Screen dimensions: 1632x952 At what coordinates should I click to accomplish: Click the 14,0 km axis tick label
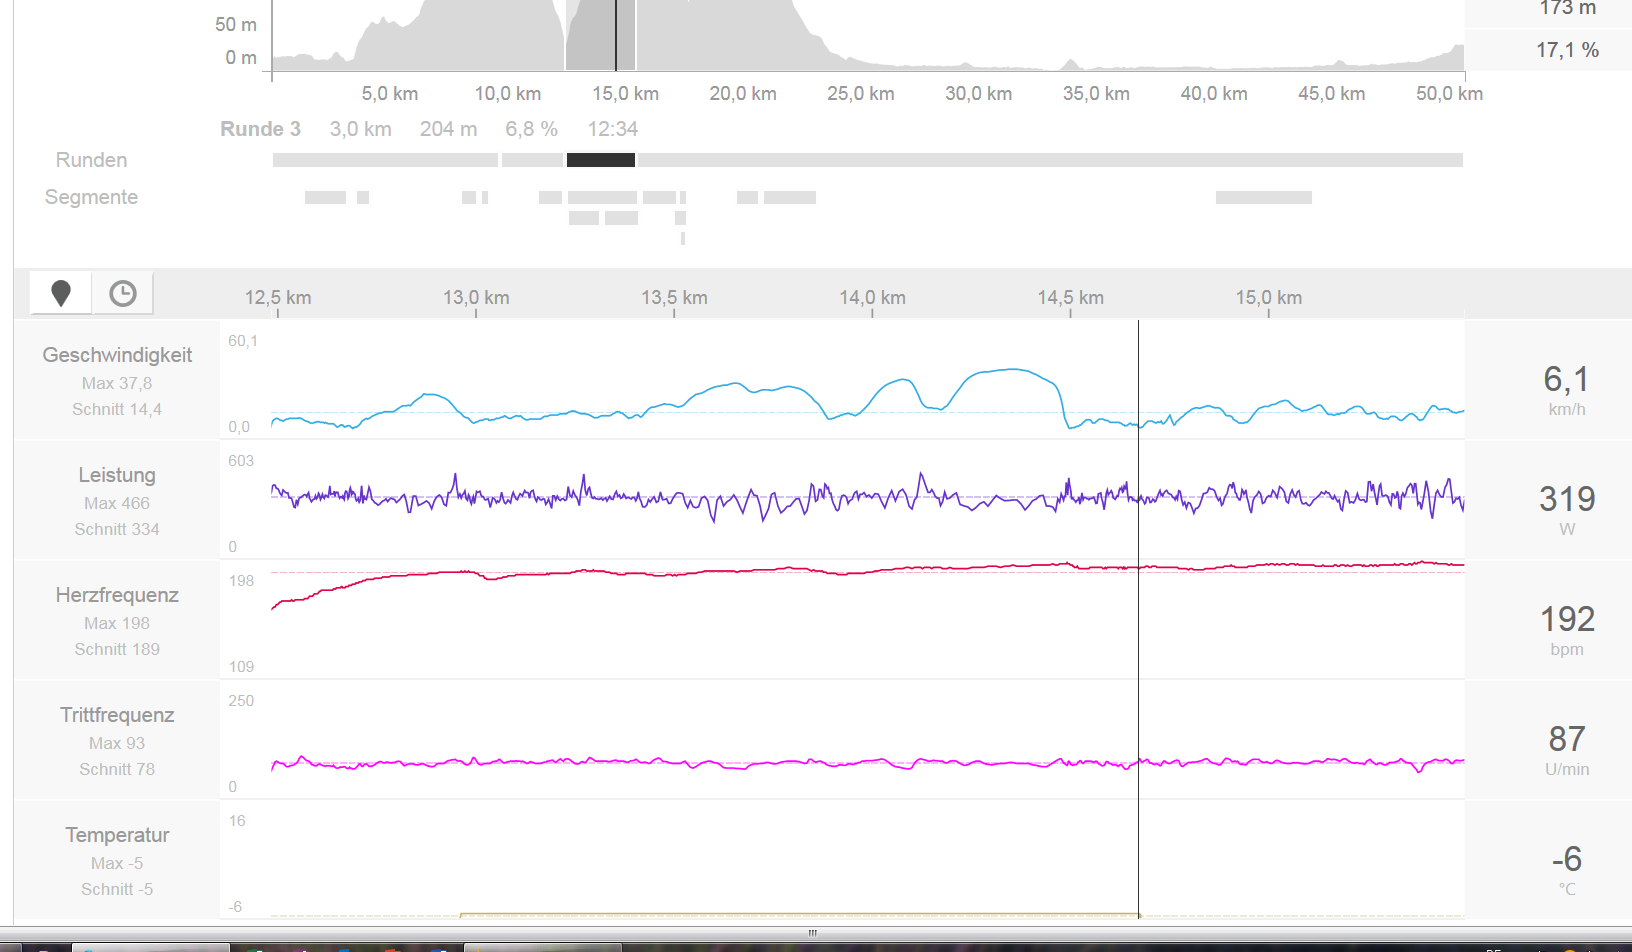pos(872,298)
